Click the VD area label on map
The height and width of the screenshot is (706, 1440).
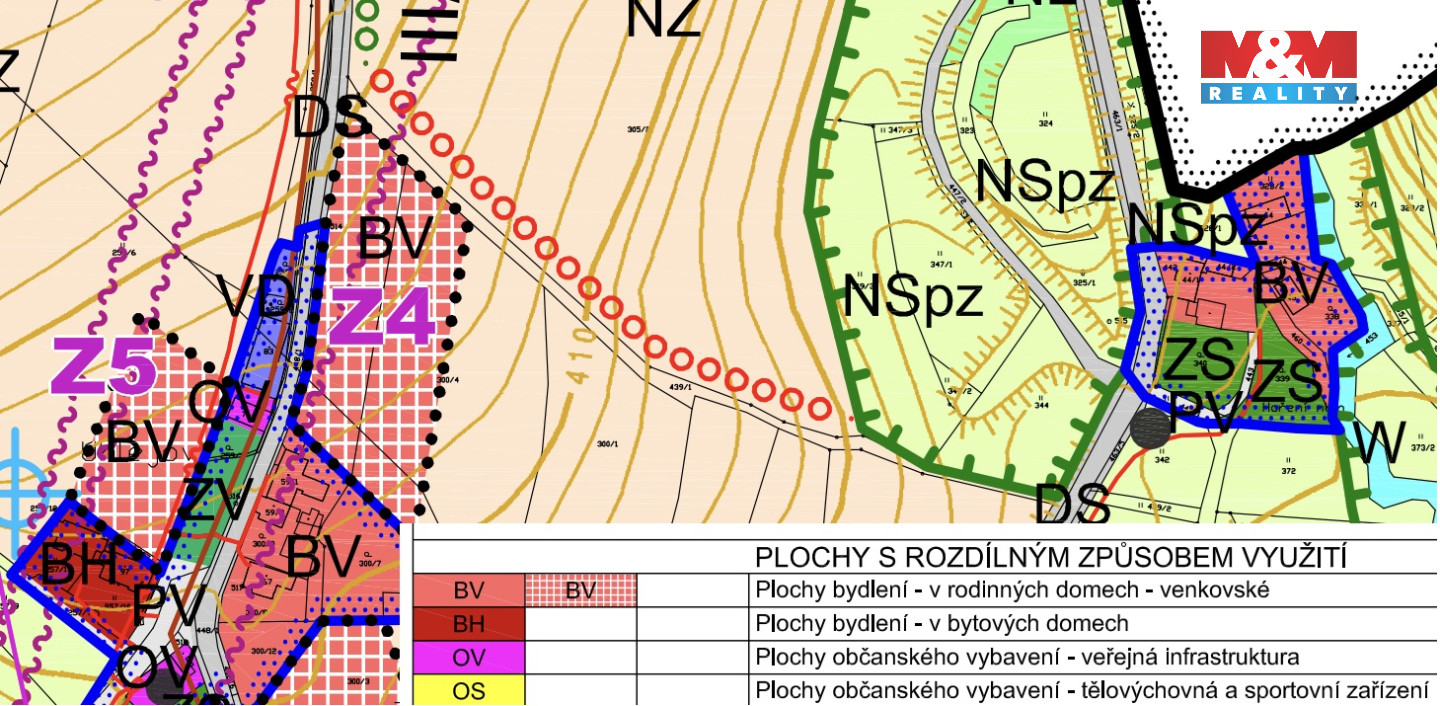(256, 297)
